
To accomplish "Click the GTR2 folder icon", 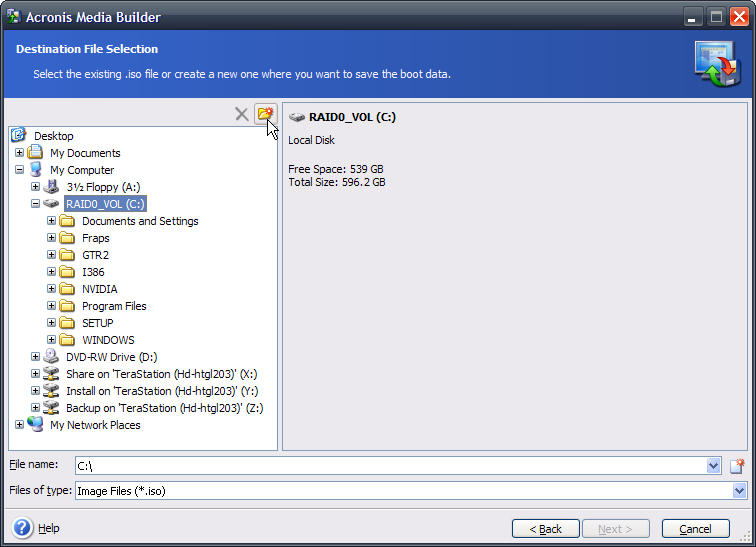I will tap(67, 255).
